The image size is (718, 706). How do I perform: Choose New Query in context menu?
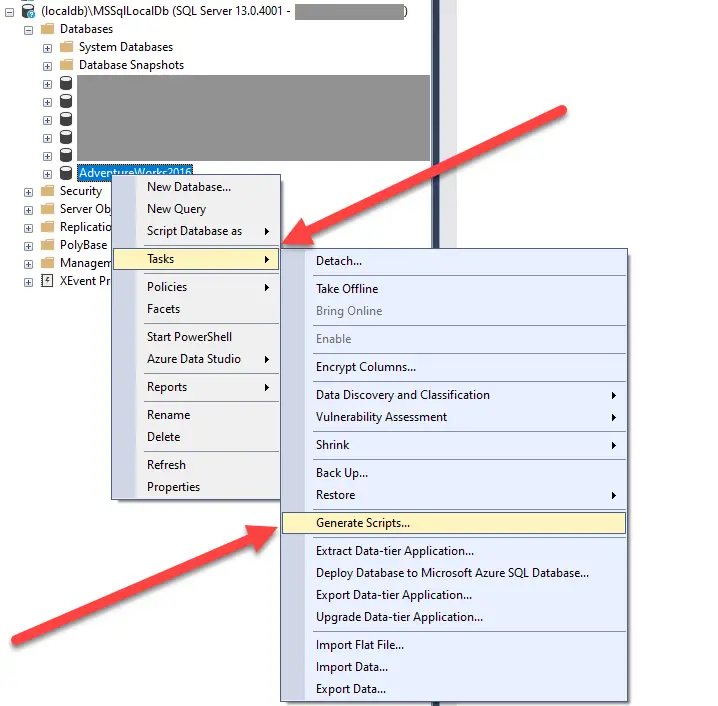[x=176, y=209]
